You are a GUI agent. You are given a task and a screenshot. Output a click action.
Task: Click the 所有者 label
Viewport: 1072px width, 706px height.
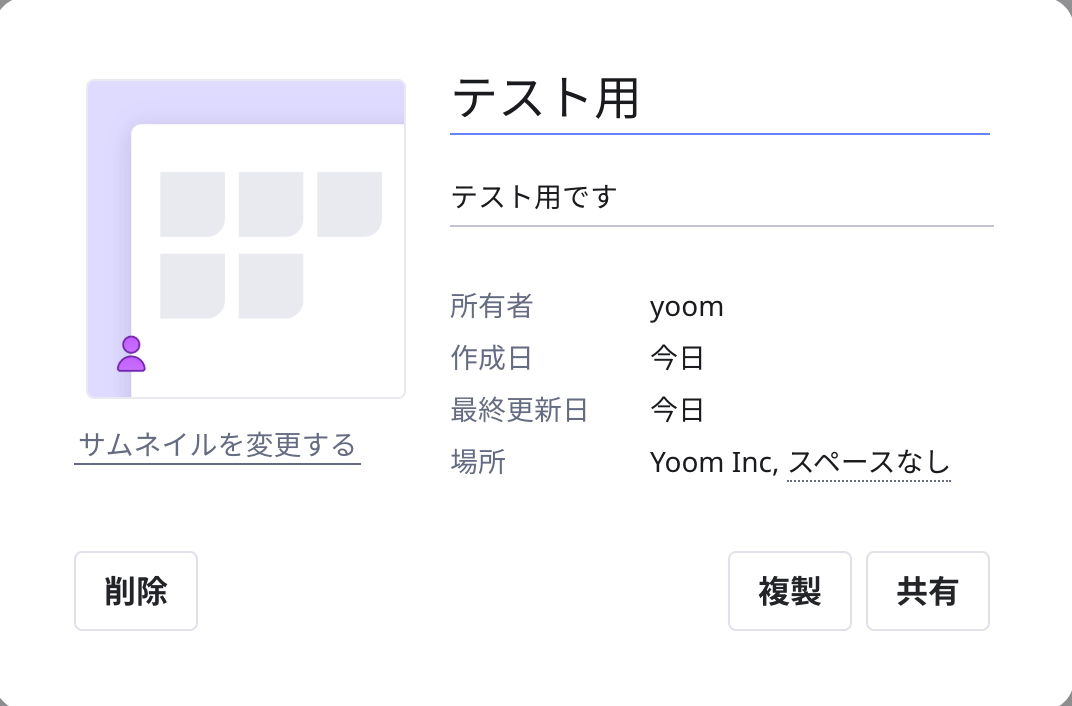pyautogui.click(x=491, y=306)
